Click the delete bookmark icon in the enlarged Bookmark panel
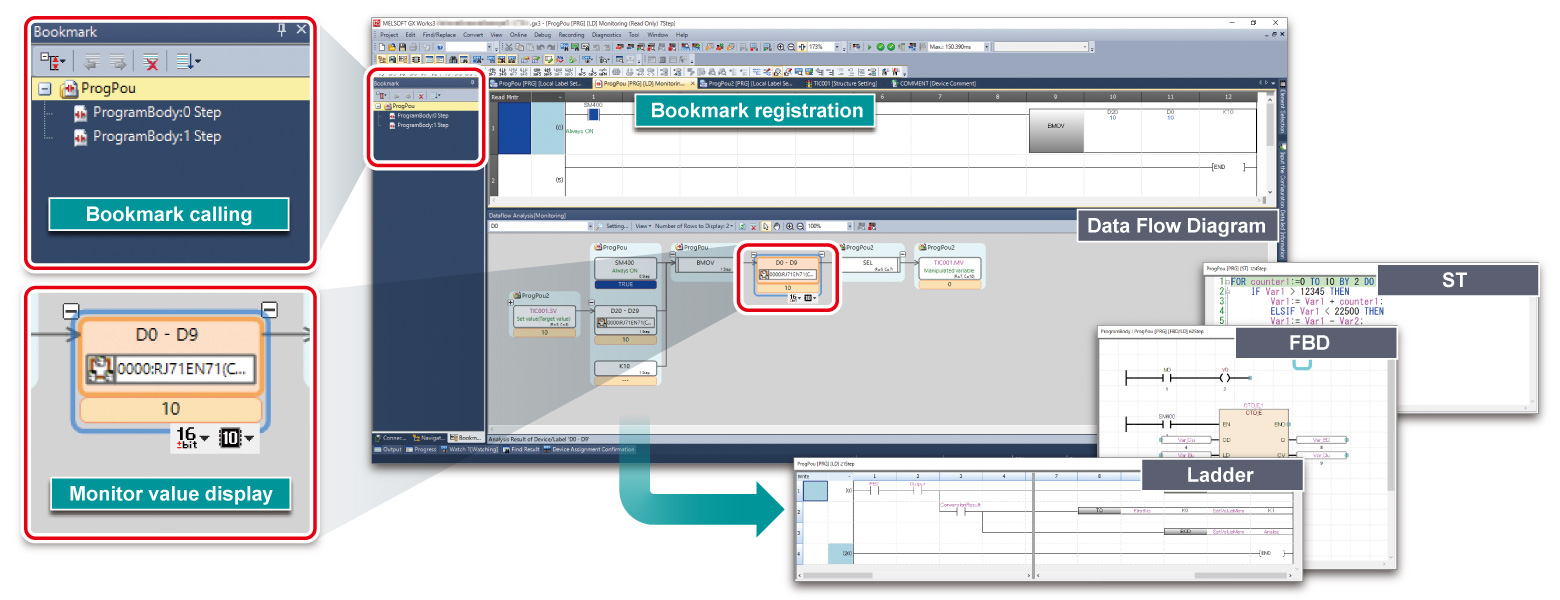 pos(151,62)
